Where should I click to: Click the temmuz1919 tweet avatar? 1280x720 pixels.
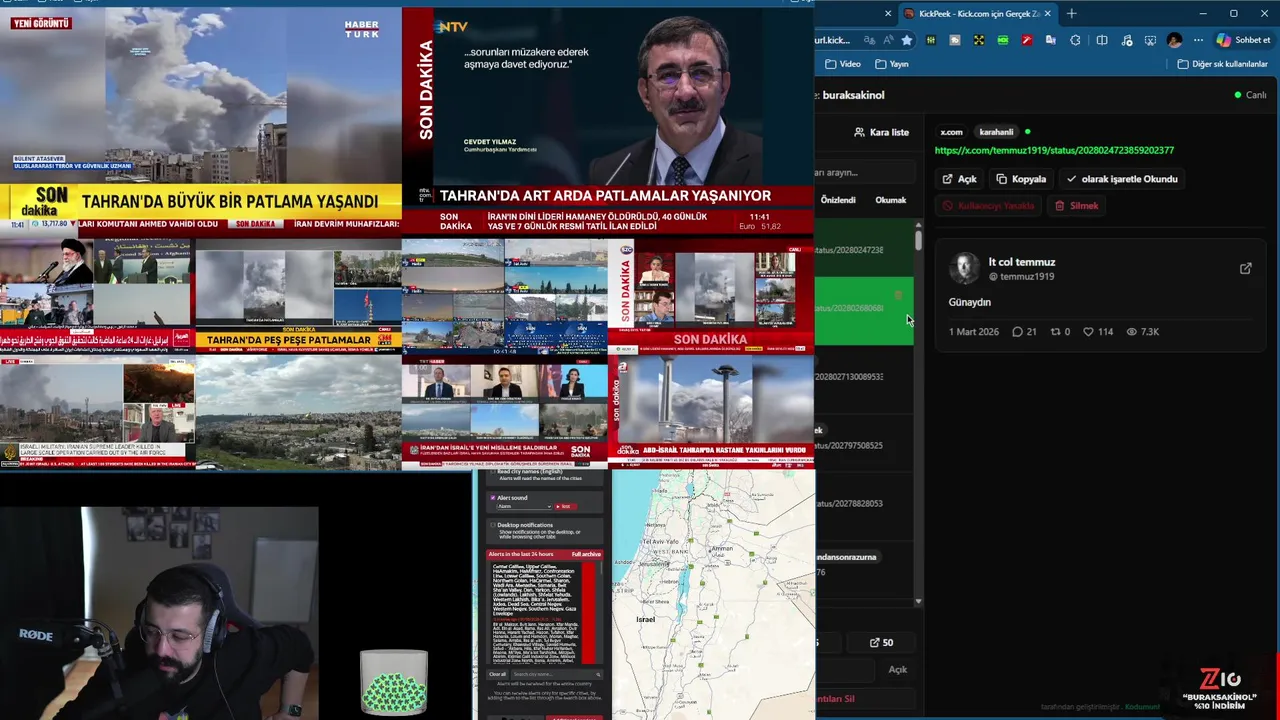(x=964, y=267)
